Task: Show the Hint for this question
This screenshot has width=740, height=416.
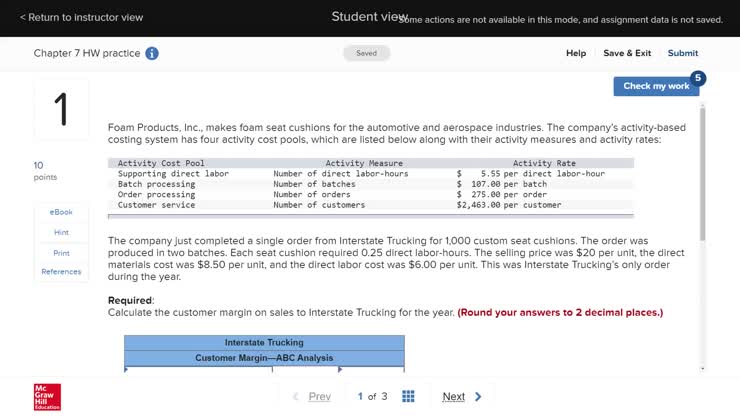Action: [x=61, y=232]
